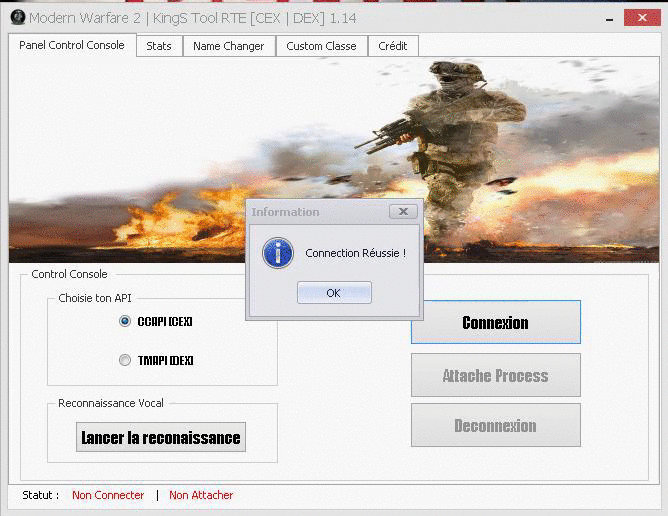Click the Control Console group label

pos(69,274)
